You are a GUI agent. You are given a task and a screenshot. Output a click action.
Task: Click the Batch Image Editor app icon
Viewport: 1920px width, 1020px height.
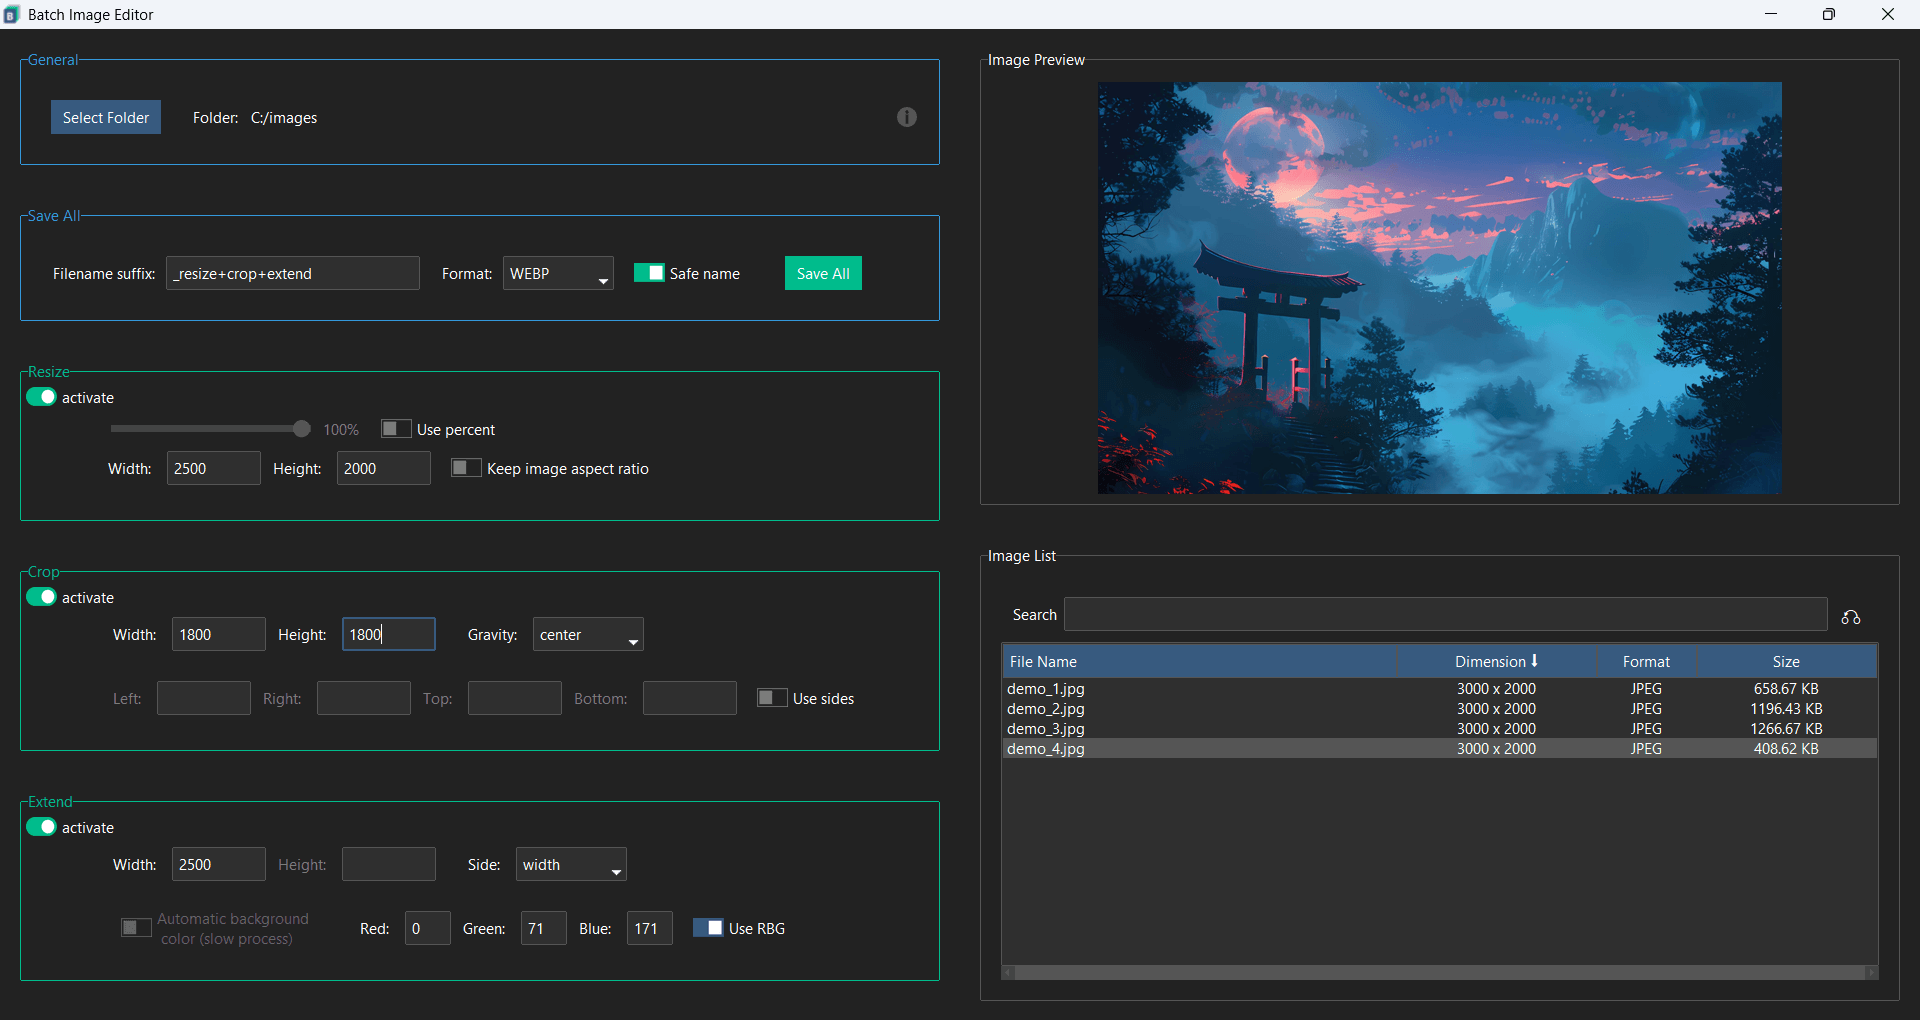[x=12, y=14]
